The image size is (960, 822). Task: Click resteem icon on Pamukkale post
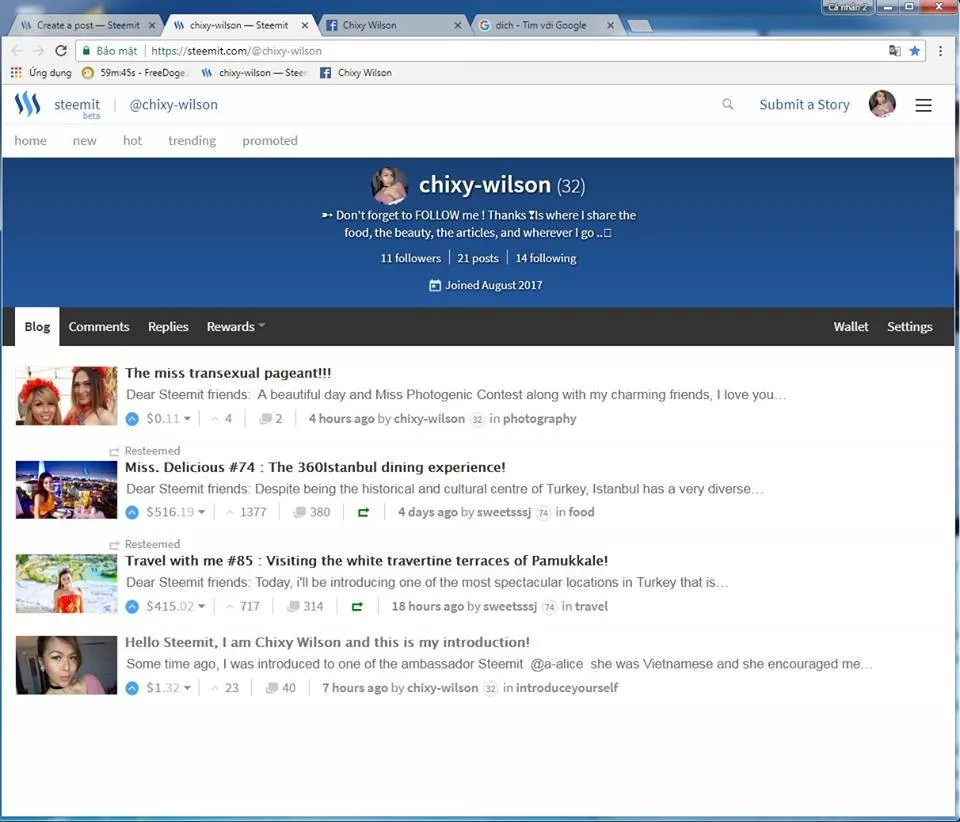357,607
